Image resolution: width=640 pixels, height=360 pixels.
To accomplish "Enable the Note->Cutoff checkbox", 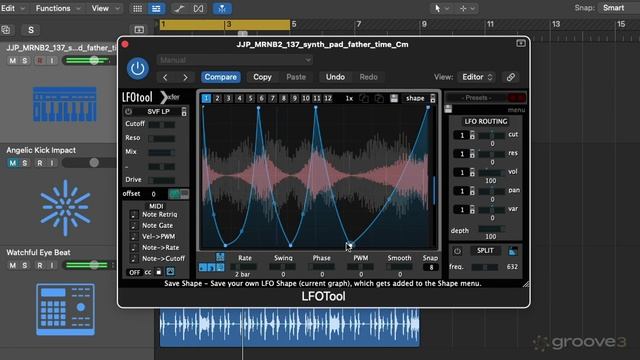I will [x=133, y=259].
